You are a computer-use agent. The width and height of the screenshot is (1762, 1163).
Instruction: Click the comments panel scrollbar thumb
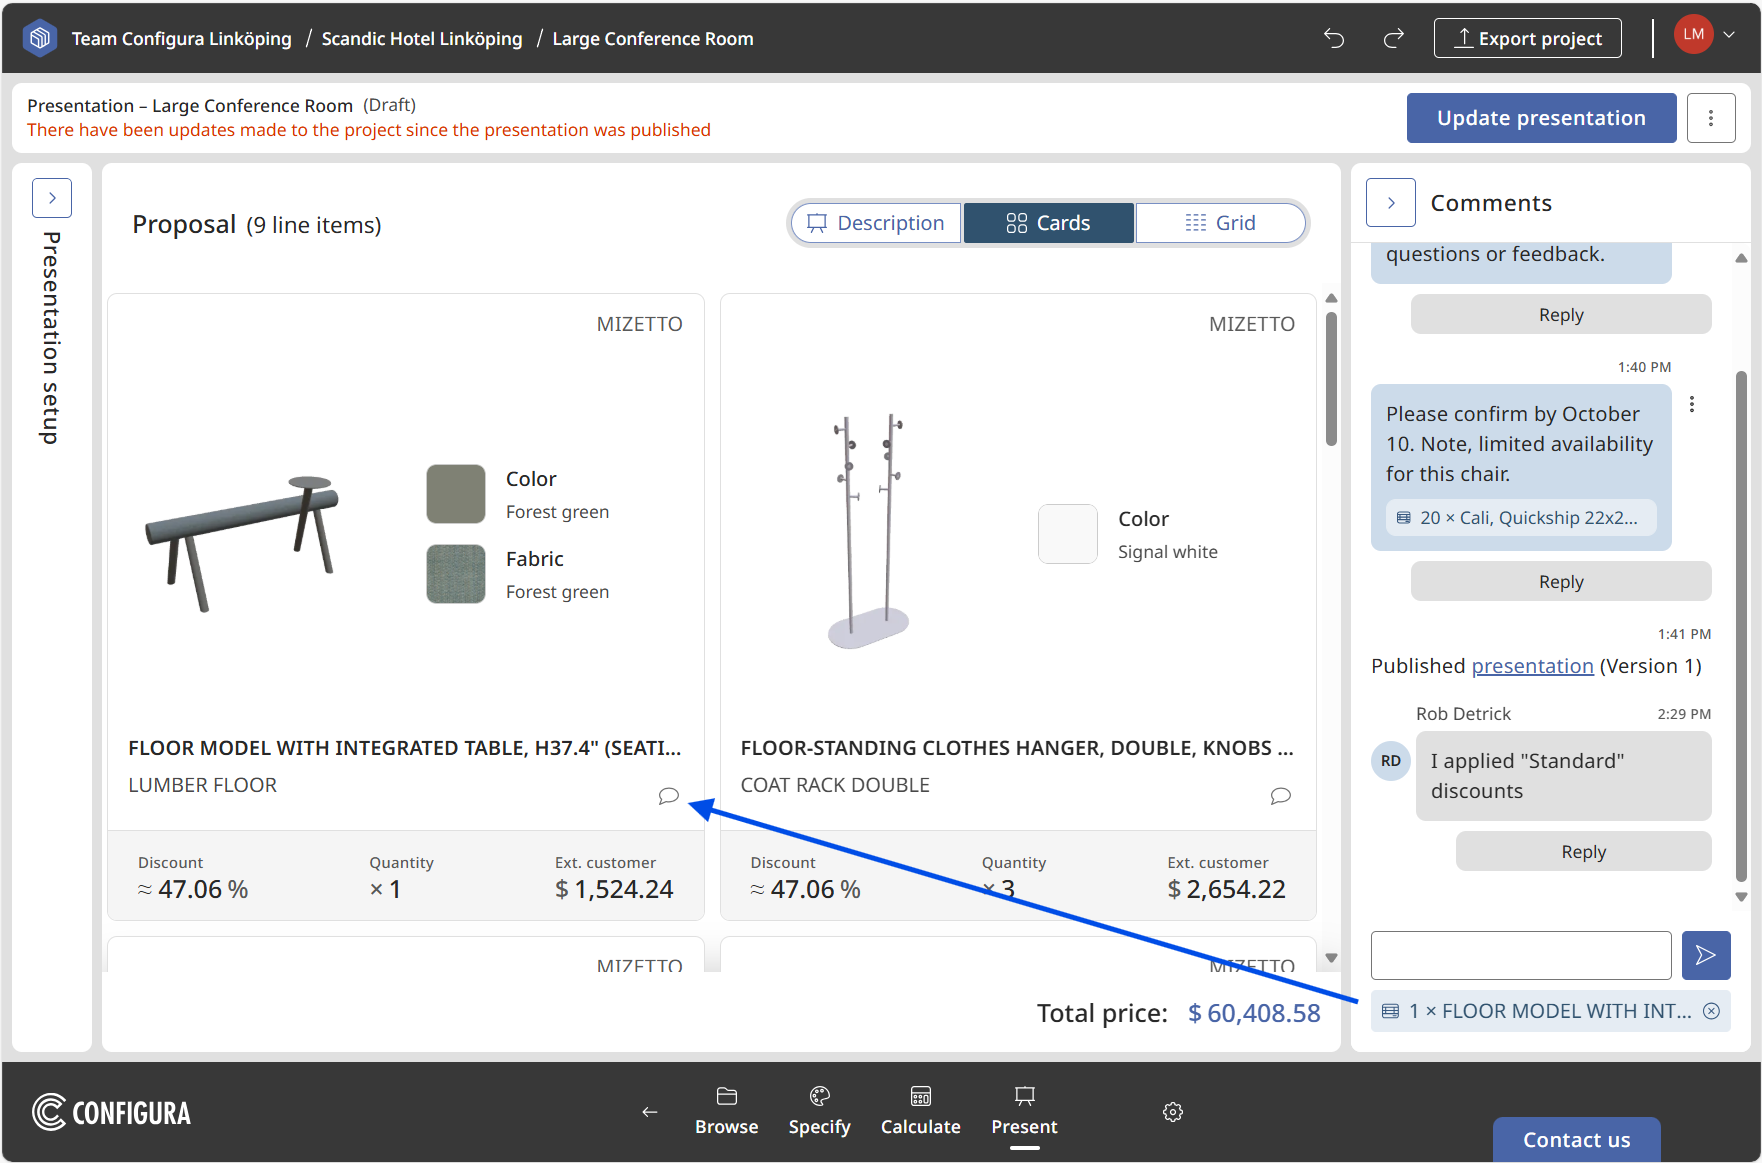pyautogui.click(x=1741, y=626)
